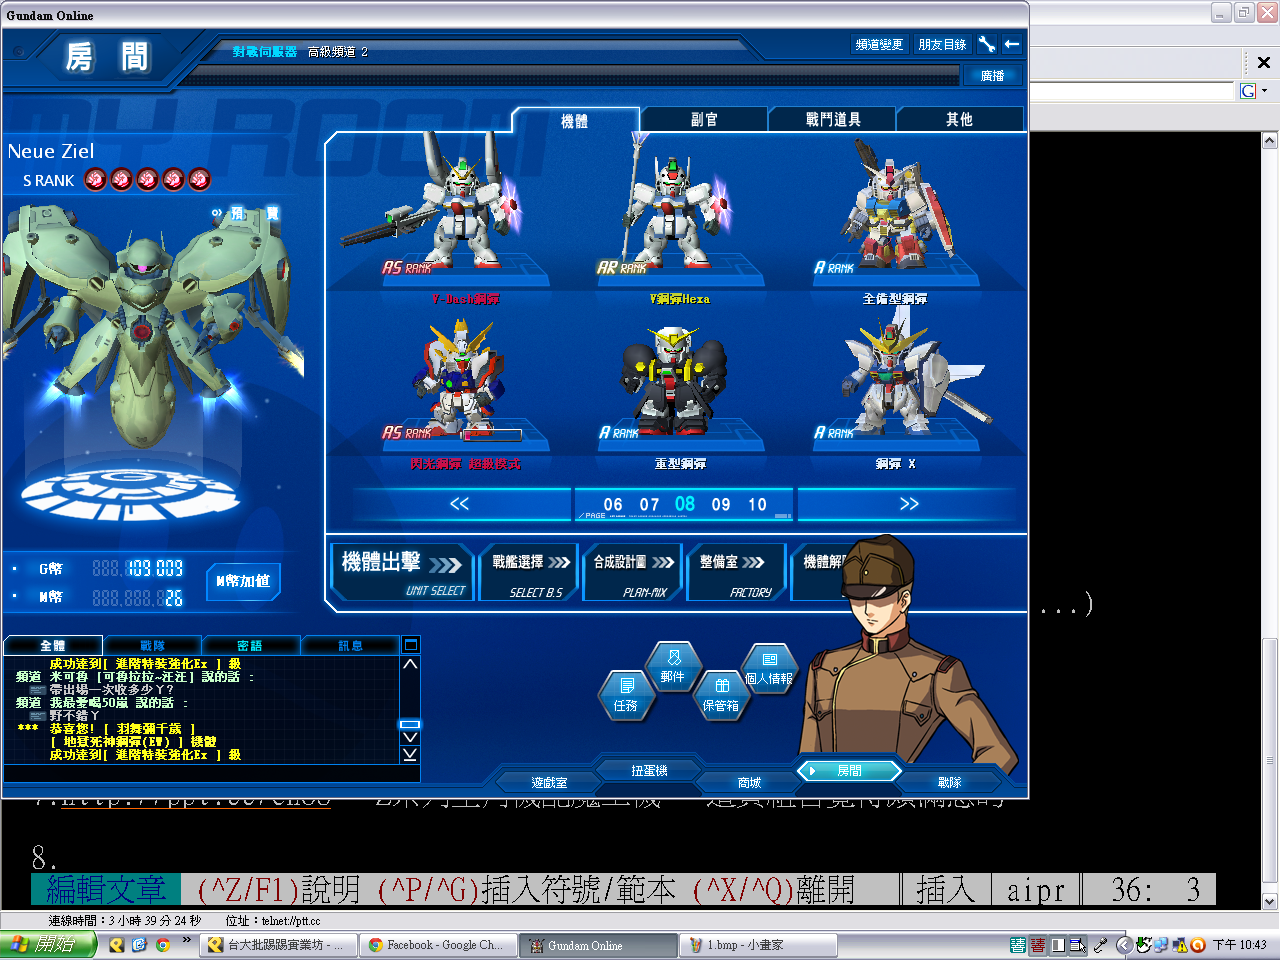The width and height of the screenshot is (1280, 960).
Task: Click the chat message input field
Action: [x=212, y=772]
